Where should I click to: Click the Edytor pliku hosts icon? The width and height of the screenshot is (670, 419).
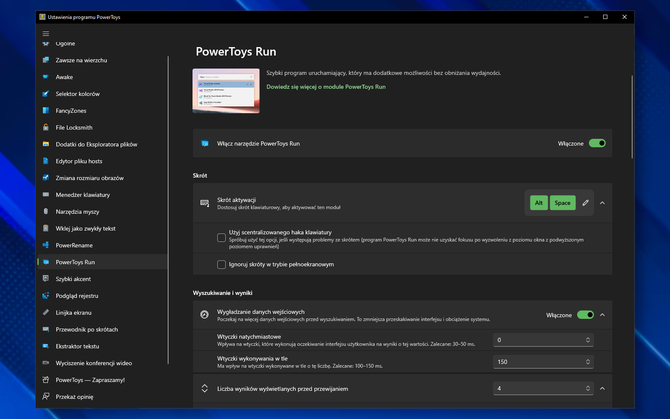pyautogui.click(x=46, y=161)
